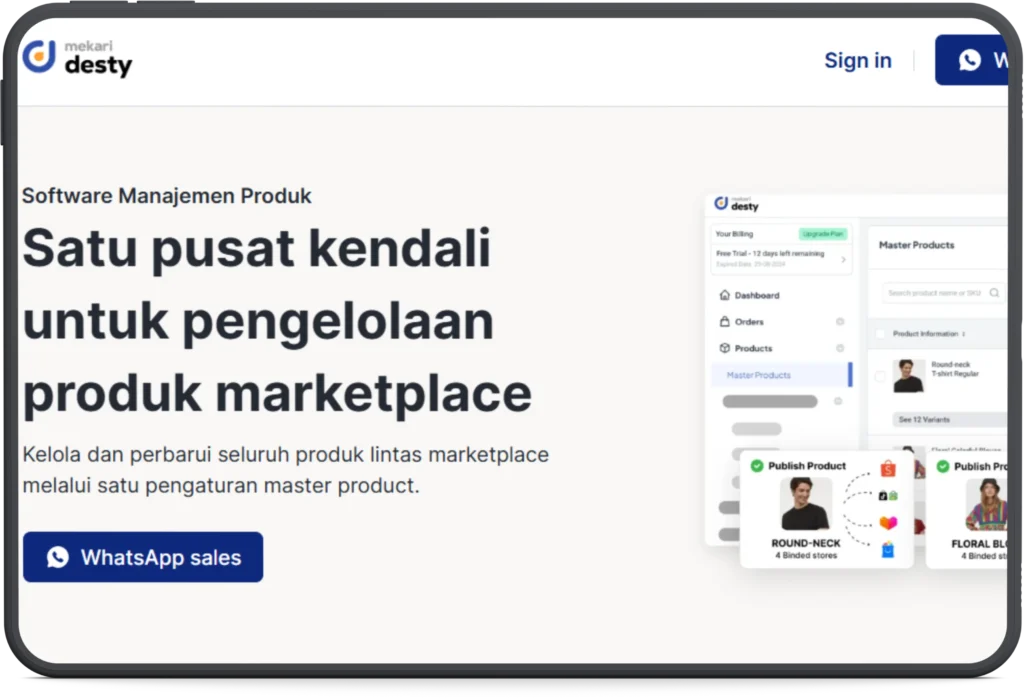Click the desty logo in dashboard preview
This screenshot has height=699, width=1024.
coord(736,204)
